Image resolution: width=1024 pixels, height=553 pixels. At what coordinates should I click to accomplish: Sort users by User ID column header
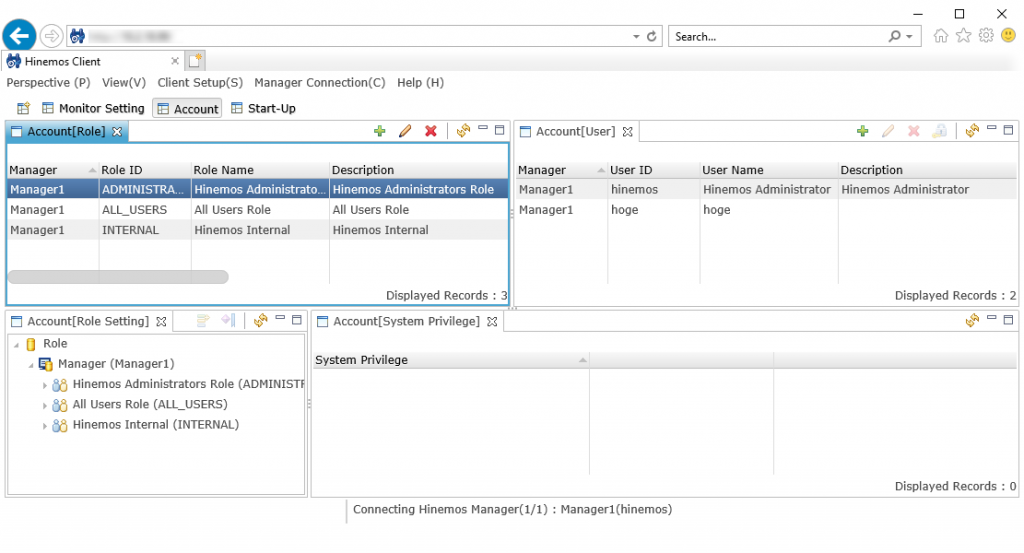pos(654,170)
